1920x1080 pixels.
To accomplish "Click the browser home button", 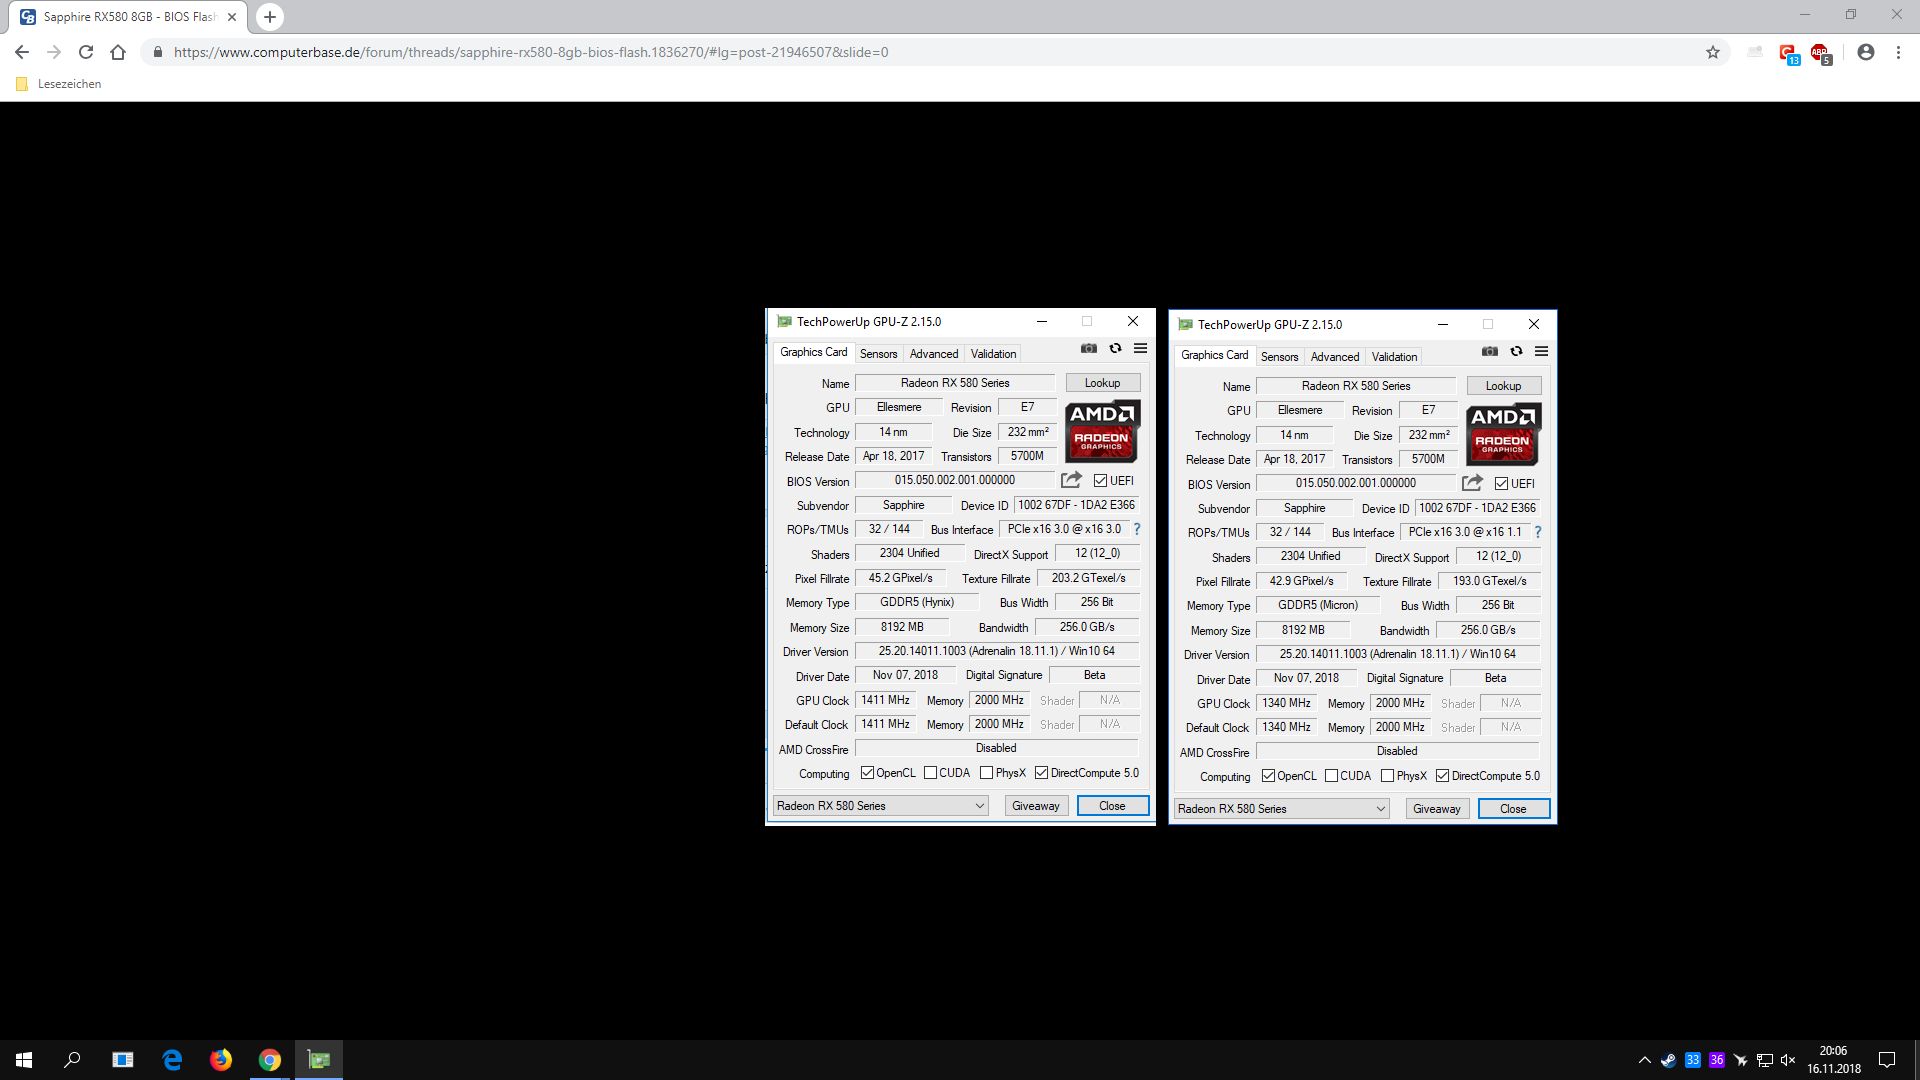I will 118,52.
